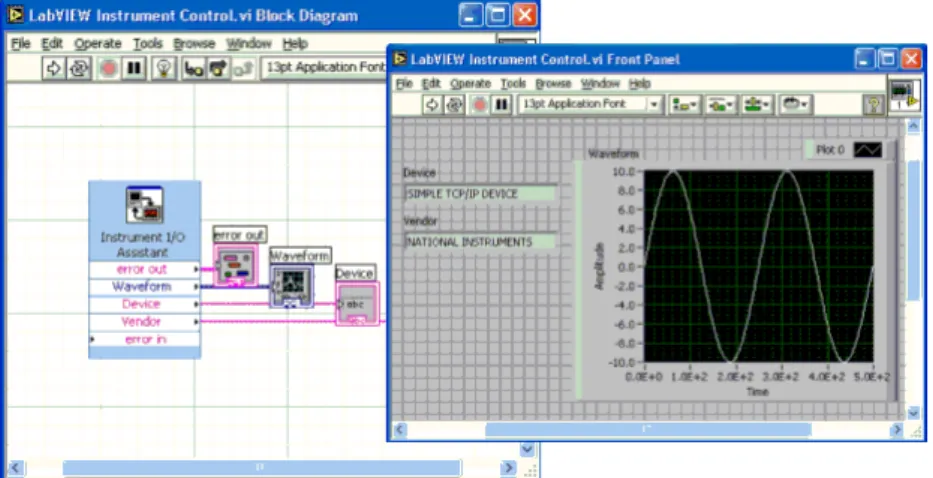
Task: Open Tools menu in Block Diagram window
Action: point(148,43)
